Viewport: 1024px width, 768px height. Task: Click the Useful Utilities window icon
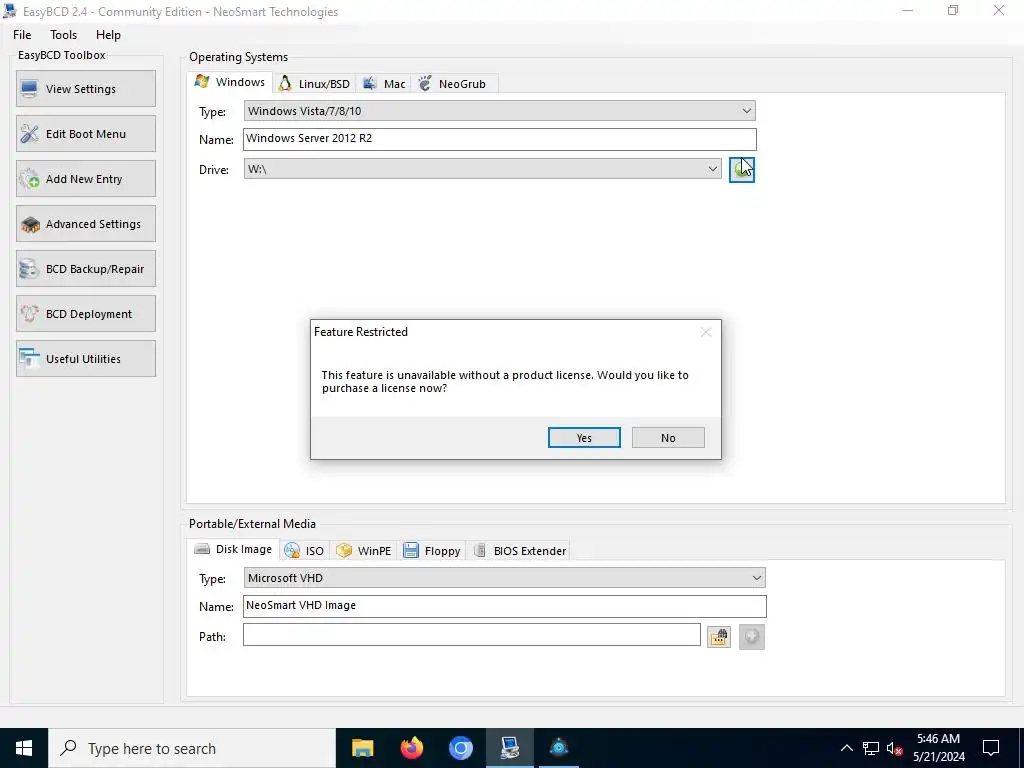(29, 359)
